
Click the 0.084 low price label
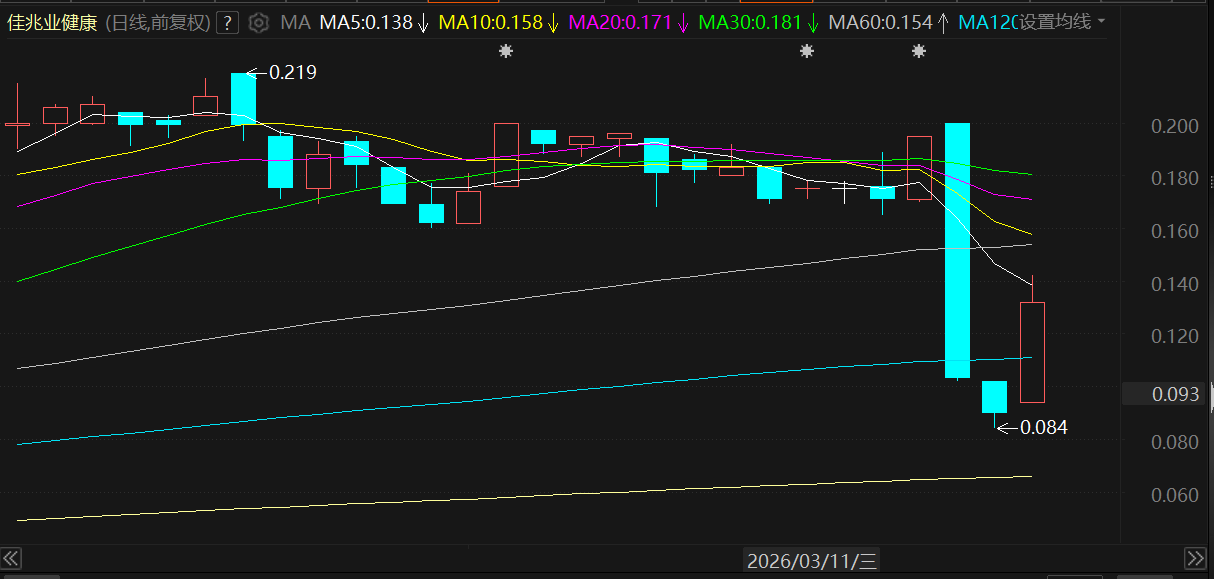pos(1043,428)
